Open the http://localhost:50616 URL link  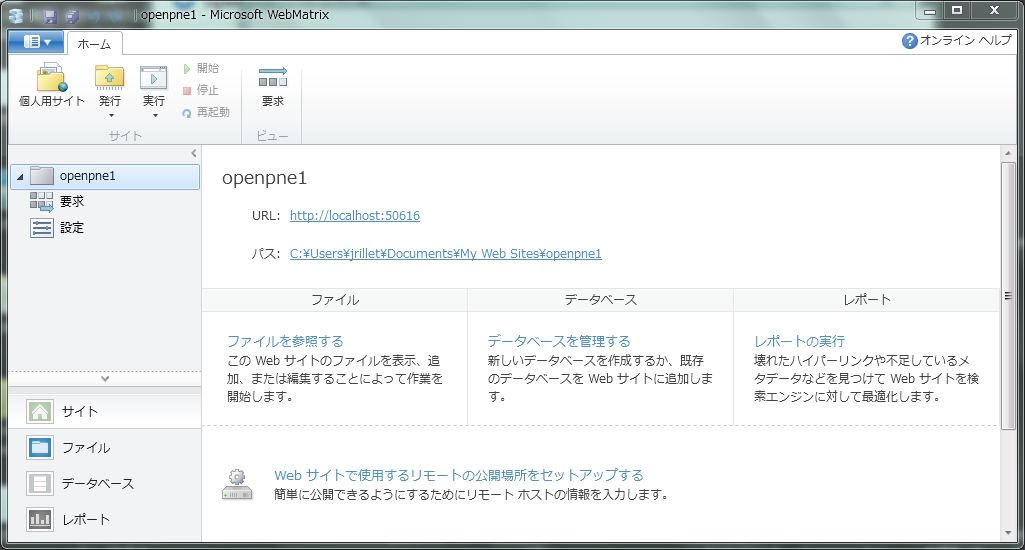point(354,216)
